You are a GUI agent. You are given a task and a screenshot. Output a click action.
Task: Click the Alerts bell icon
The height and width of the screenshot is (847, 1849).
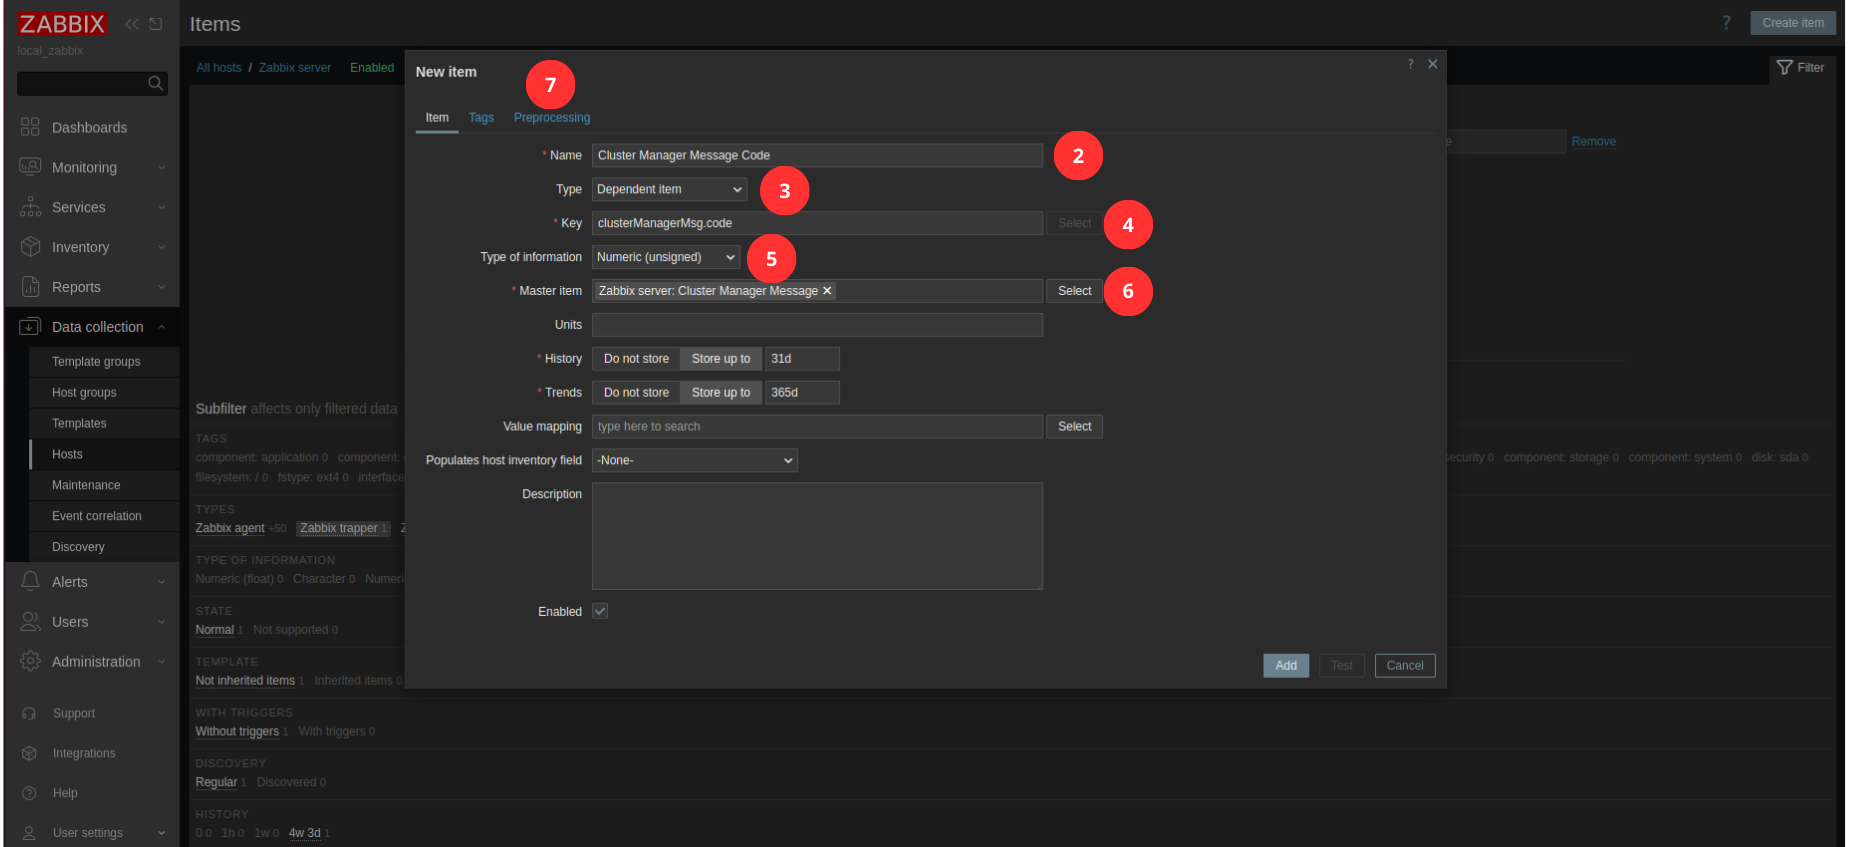pyautogui.click(x=30, y=581)
